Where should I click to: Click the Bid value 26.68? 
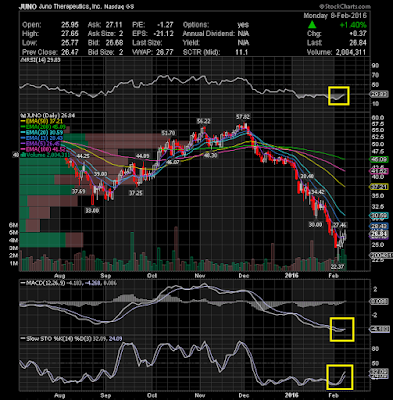click(x=114, y=43)
